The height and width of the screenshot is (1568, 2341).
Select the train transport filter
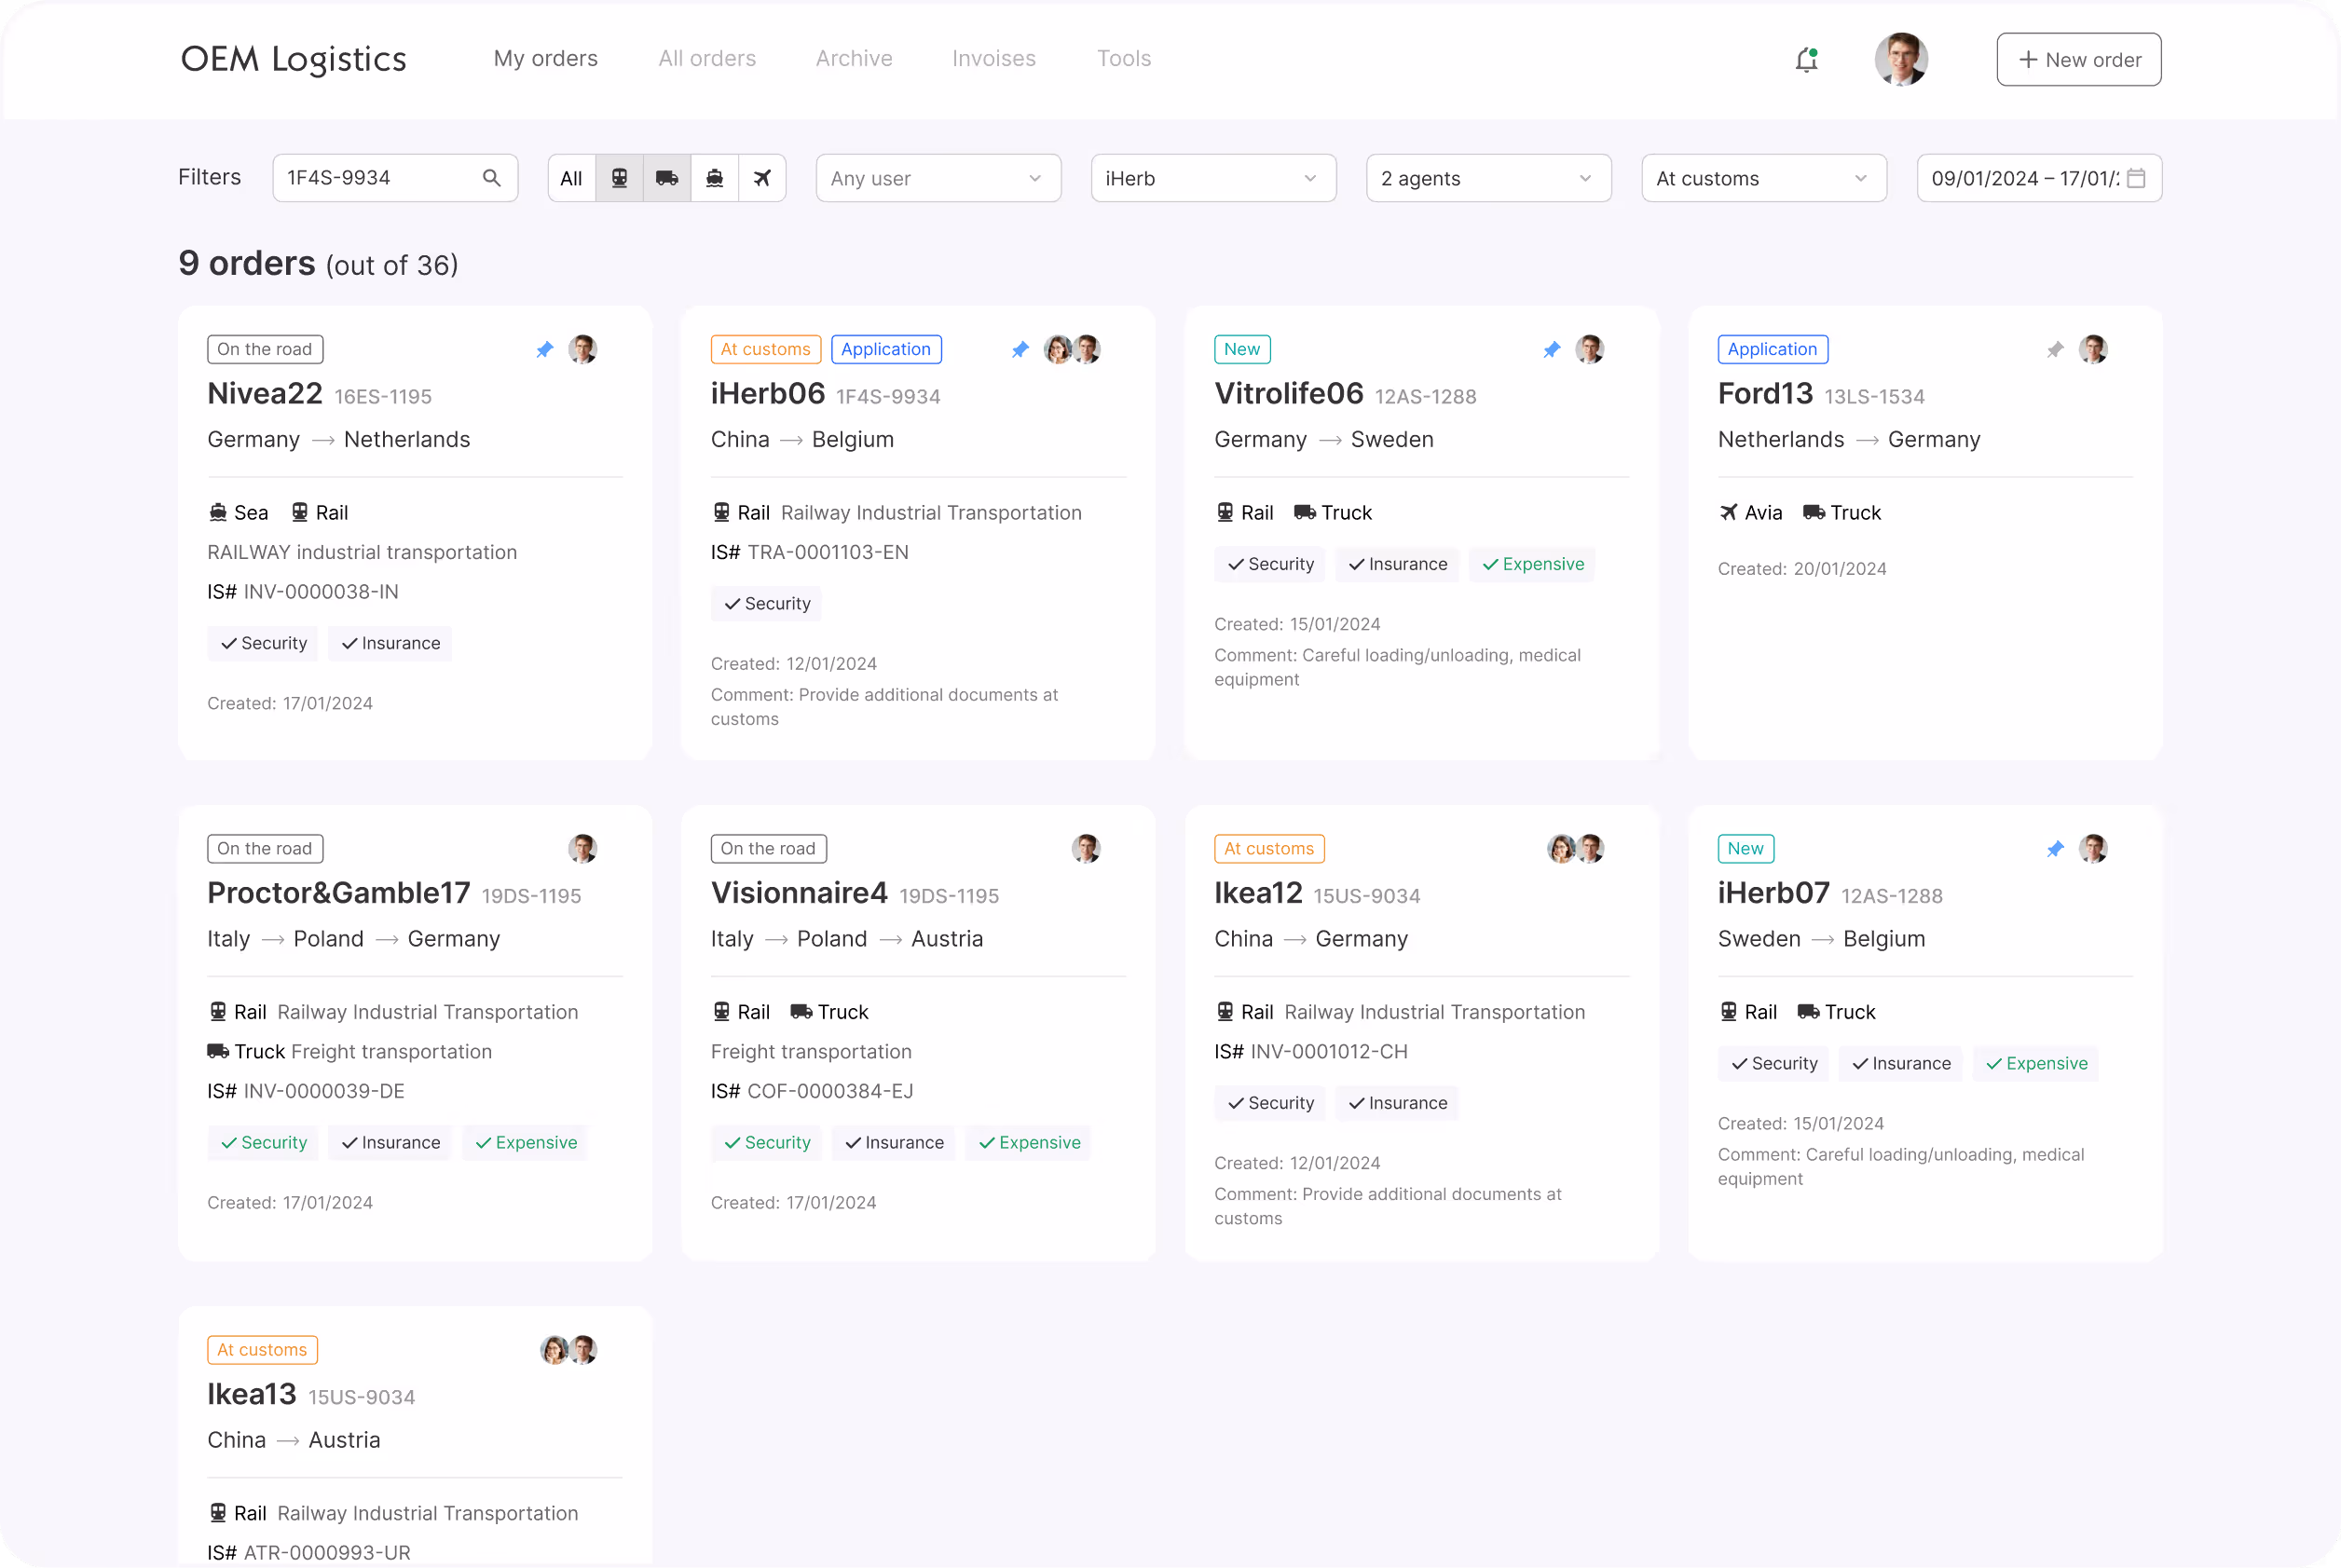[x=619, y=178]
